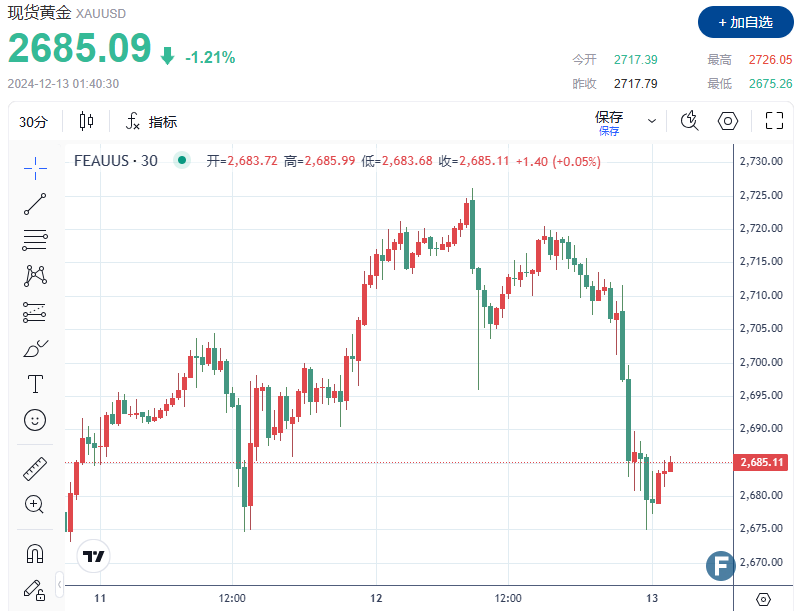
Task: Open chart settings hexagon icon
Action: pyautogui.click(x=728, y=121)
